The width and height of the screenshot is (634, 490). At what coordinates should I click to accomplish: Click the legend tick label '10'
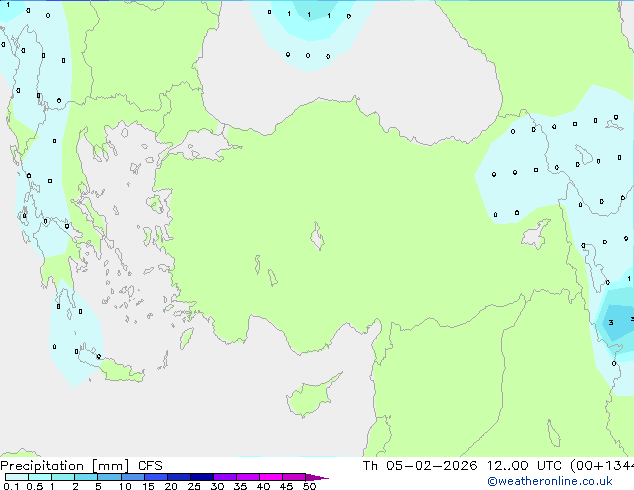pyautogui.click(x=125, y=486)
